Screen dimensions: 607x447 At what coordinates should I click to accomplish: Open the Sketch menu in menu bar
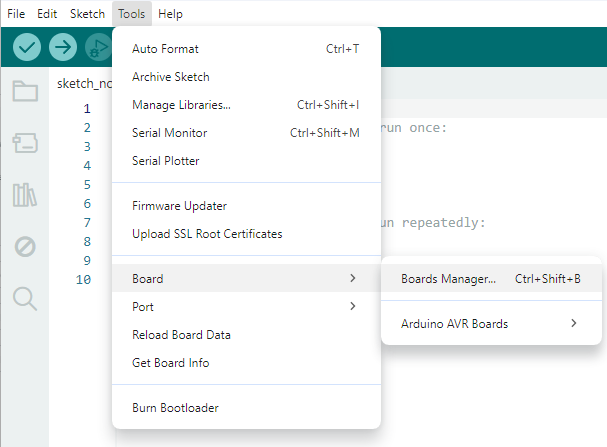click(x=87, y=14)
